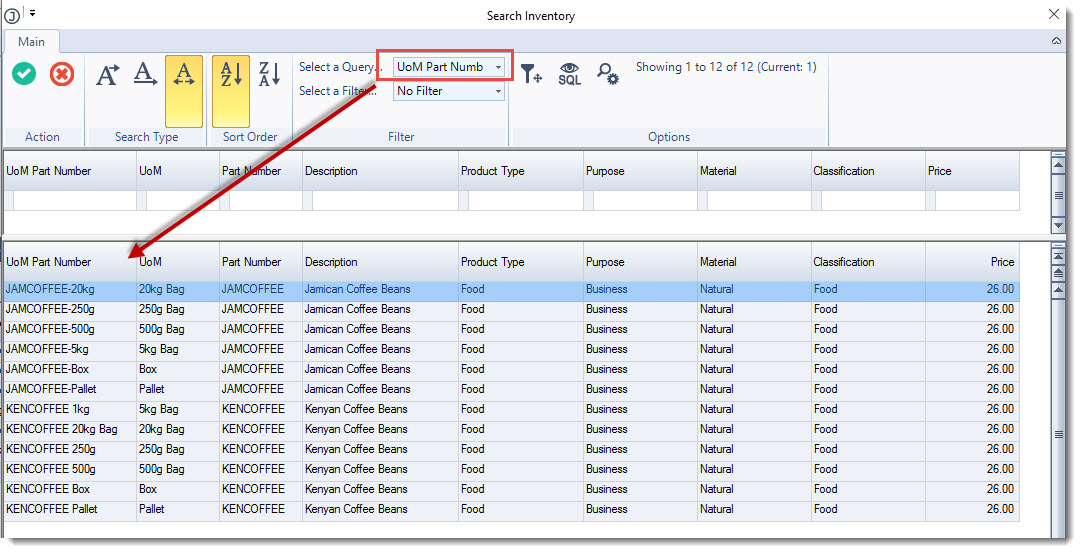Image resolution: width=1081 pixels, height=553 pixels.
Task: Switch to the Main ribbon tab
Action: [32, 41]
